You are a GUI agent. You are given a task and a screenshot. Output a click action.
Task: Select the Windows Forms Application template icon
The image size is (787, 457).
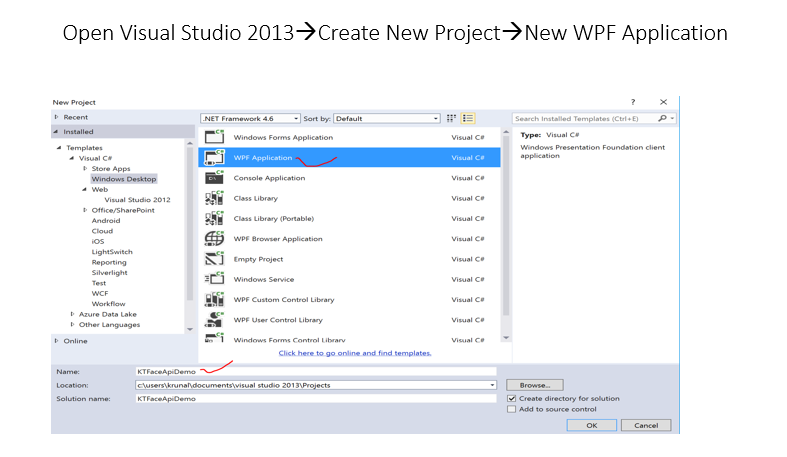point(214,137)
